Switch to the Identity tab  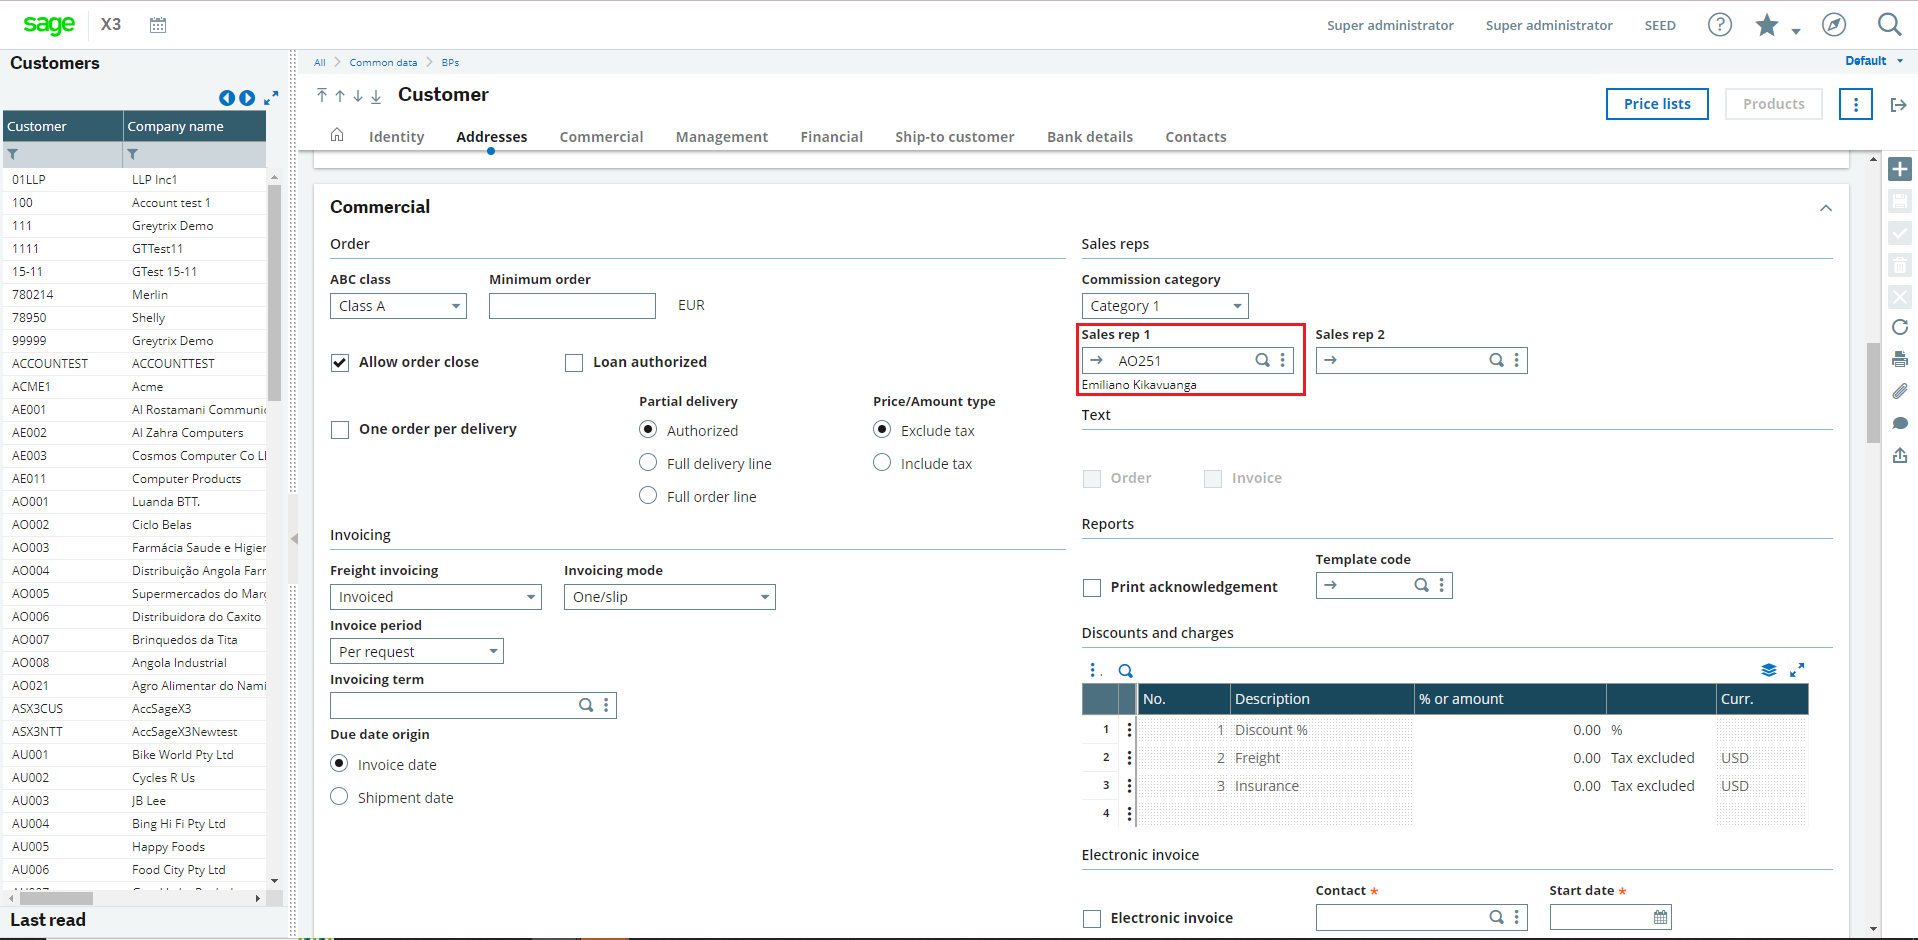(x=396, y=137)
